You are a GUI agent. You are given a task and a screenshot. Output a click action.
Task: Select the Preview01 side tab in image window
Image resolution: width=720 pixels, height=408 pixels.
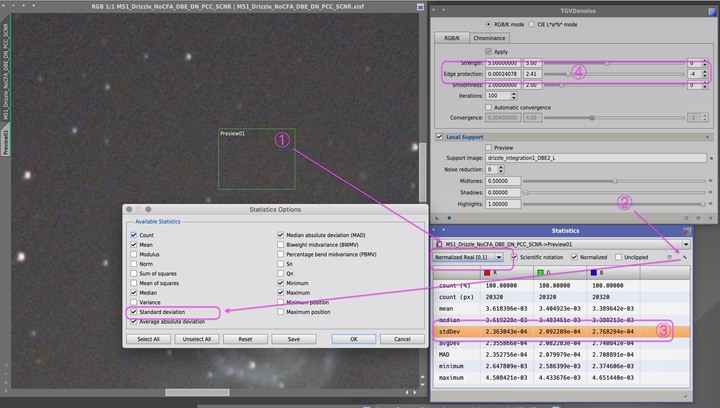6,141
